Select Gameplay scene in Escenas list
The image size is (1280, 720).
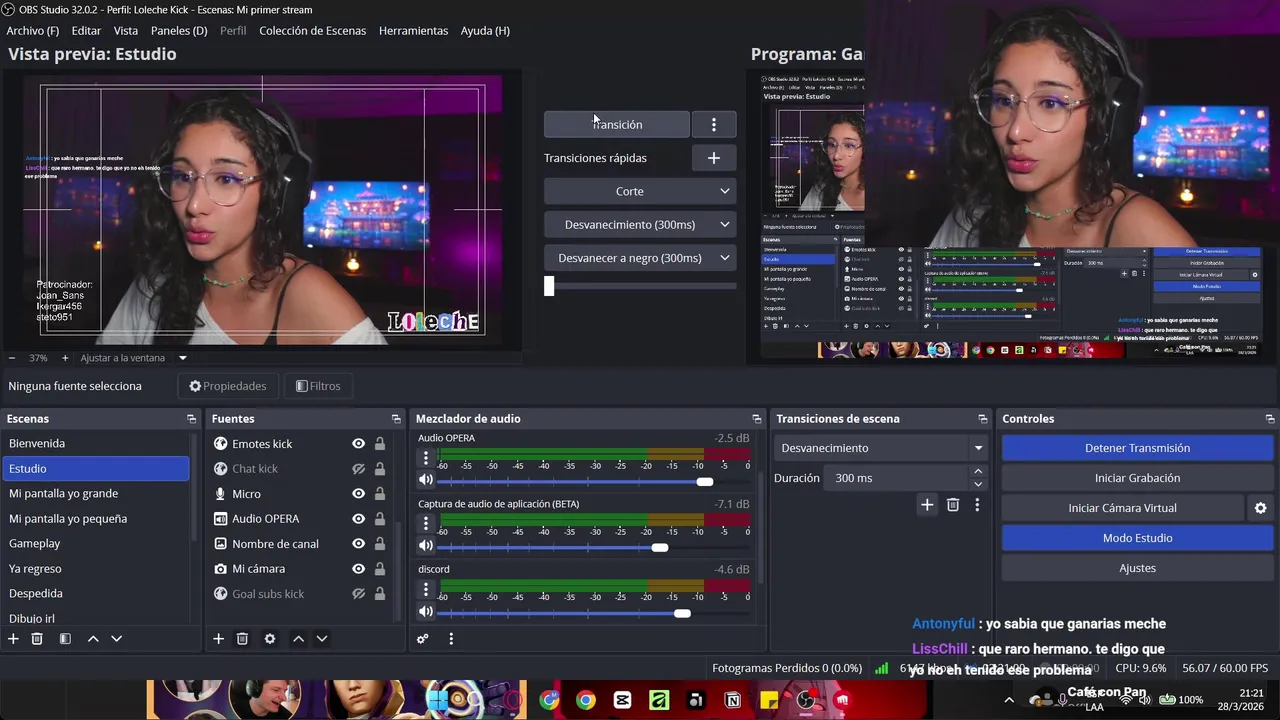(96, 543)
